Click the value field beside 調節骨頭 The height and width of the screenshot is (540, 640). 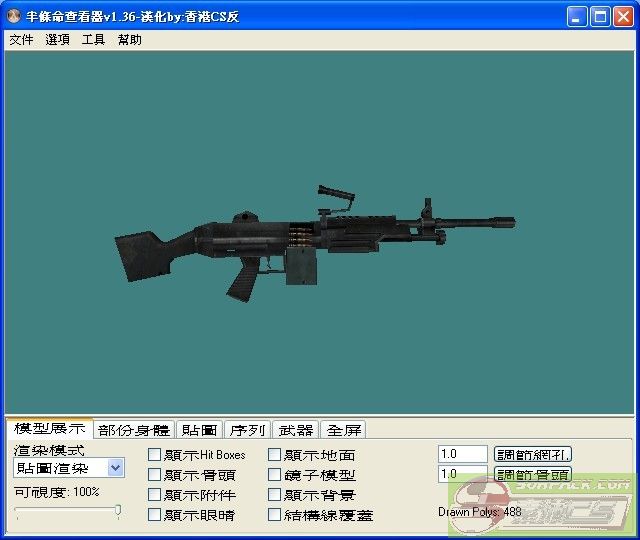[462, 474]
